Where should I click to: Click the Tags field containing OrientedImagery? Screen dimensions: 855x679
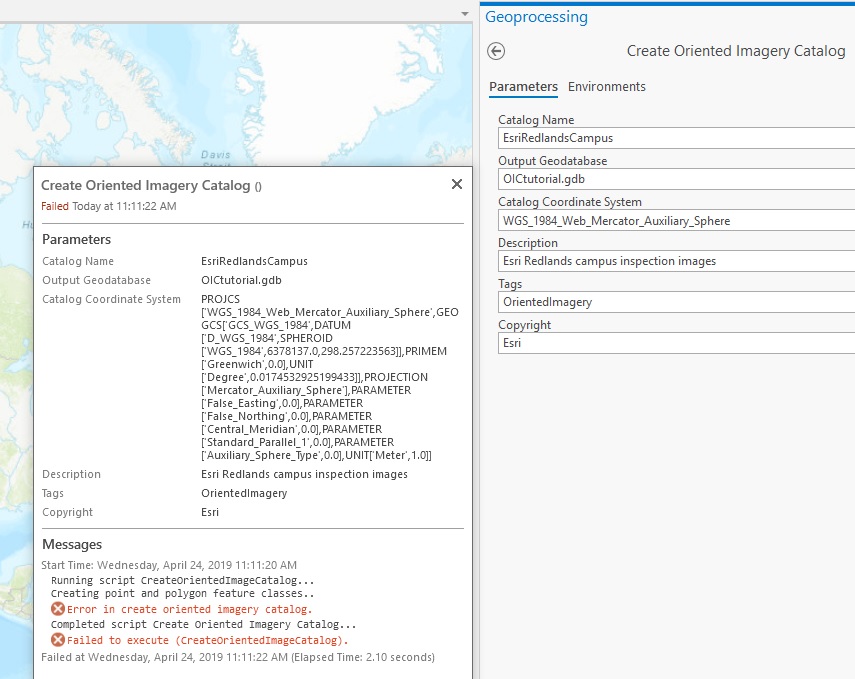click(676, 302)
